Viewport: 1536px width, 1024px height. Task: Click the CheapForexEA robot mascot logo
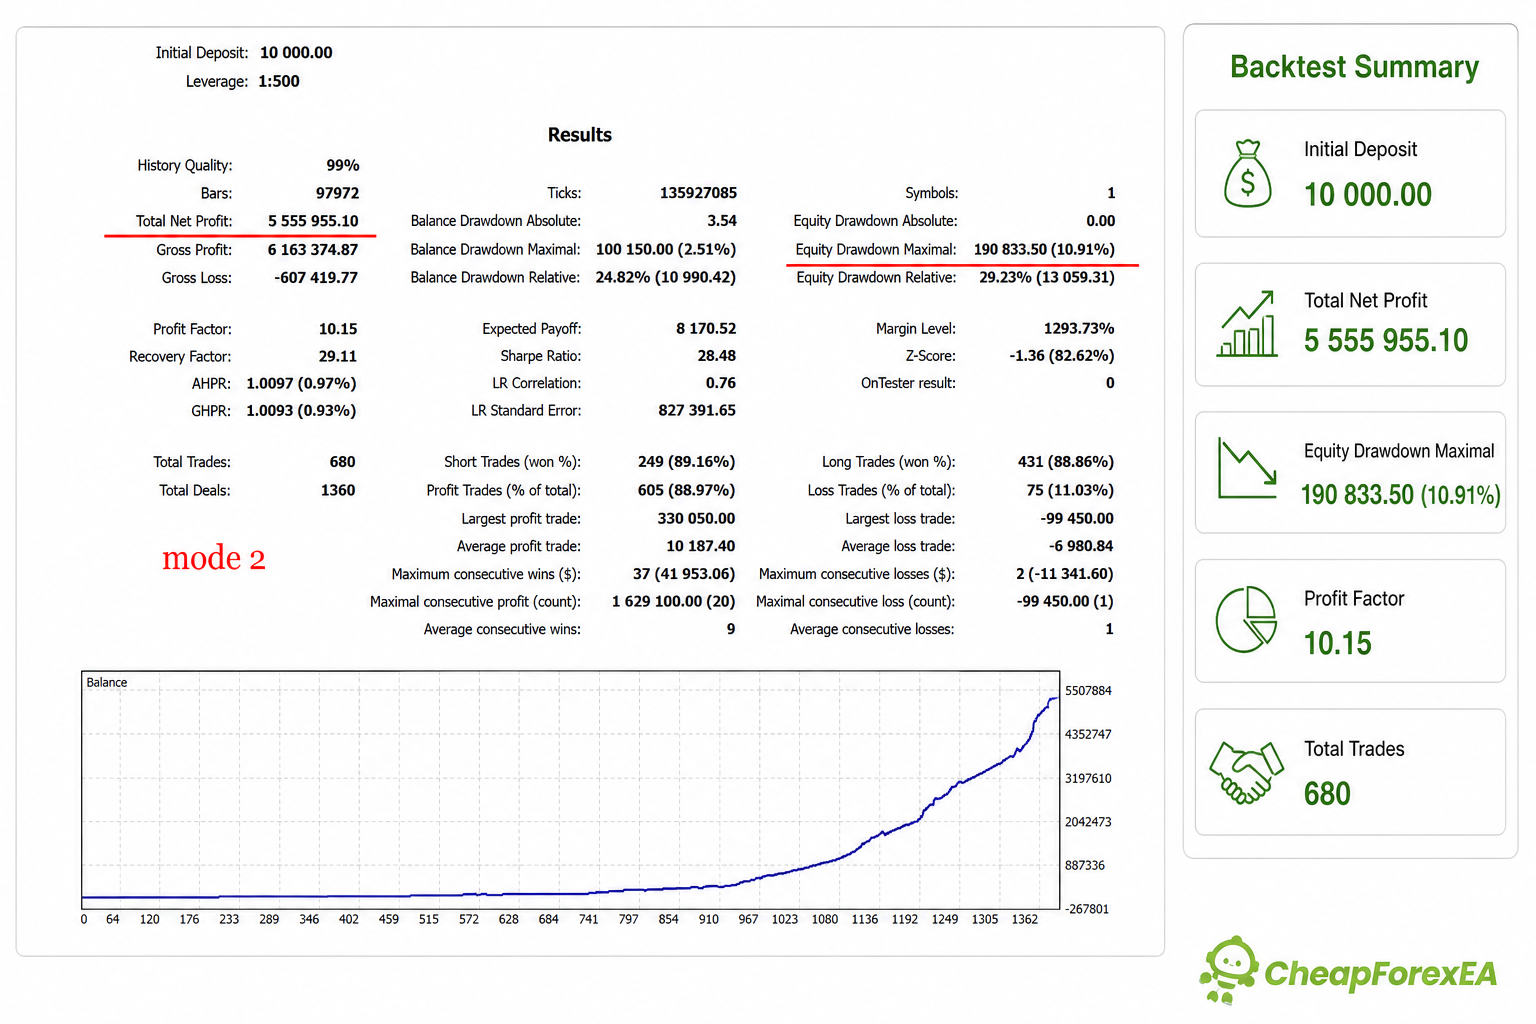[x=1229, y=969]
